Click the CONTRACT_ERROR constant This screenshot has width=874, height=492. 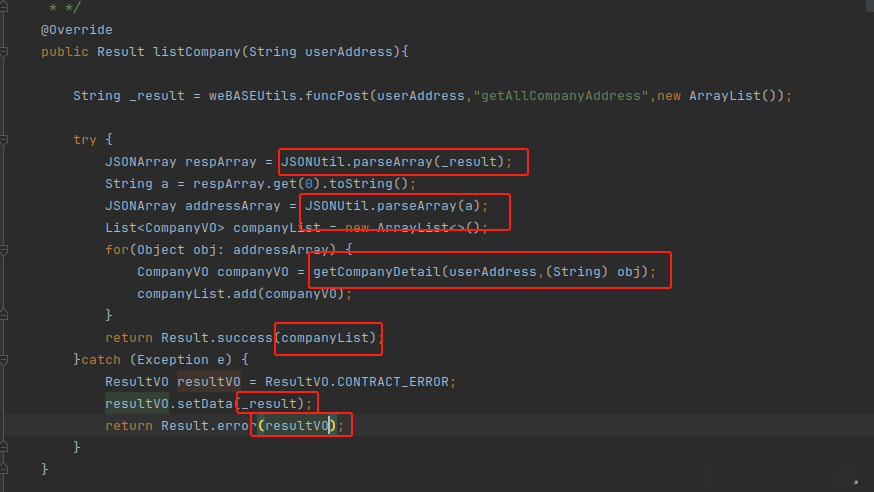[x=392, y=382]
